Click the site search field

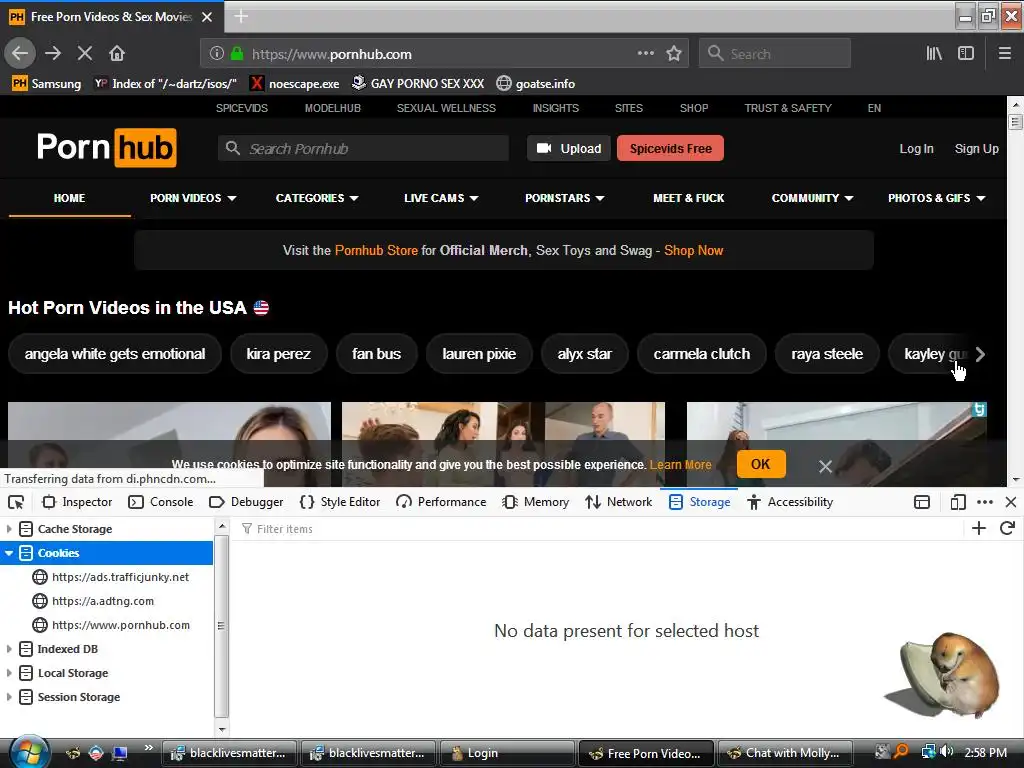pyautogui.click(x=364, y=149)
